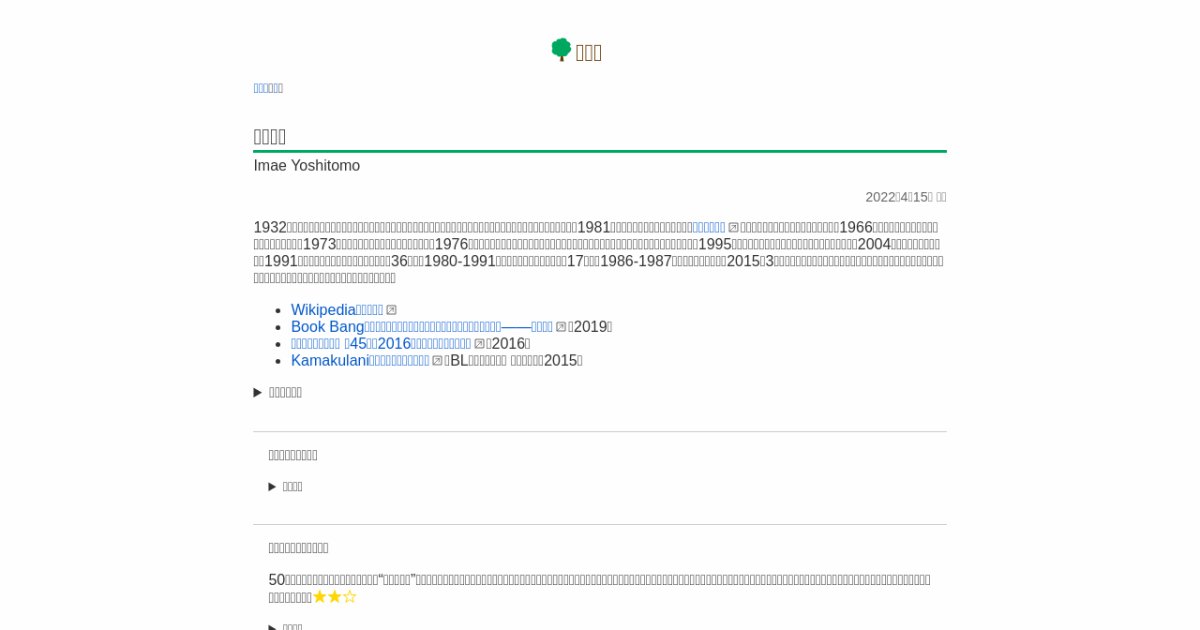Open the Kamakulani link
The height and width of the screenshot is (630, 1200).
(x=360, y=361)
